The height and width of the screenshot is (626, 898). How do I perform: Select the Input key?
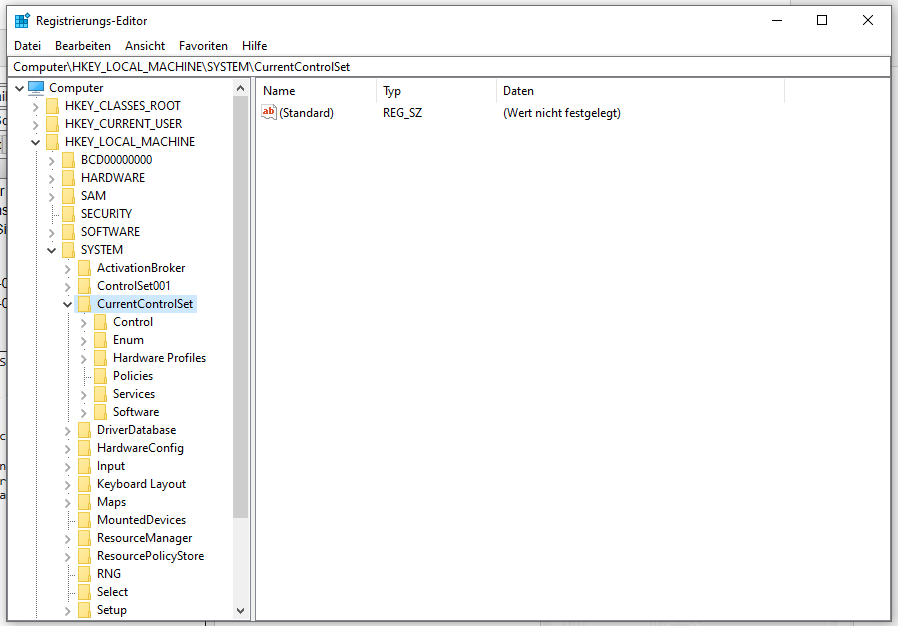(111, 466)
